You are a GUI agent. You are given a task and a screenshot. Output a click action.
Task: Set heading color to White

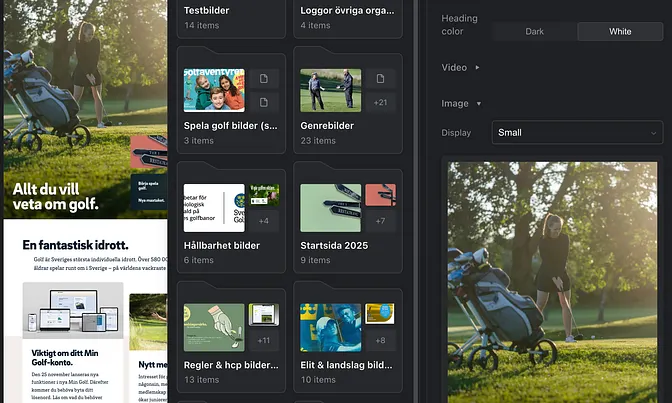click(619, 32)
